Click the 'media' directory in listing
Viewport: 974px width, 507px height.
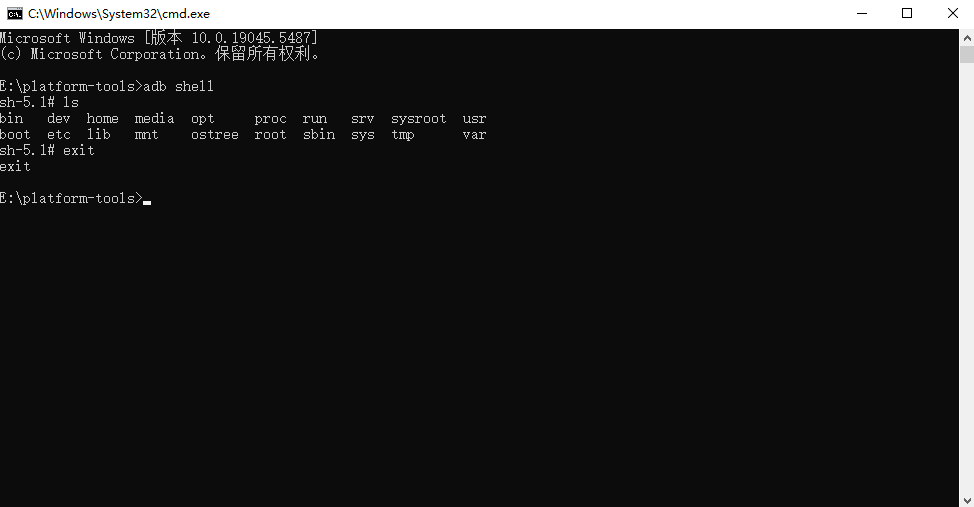pos(155,119)
